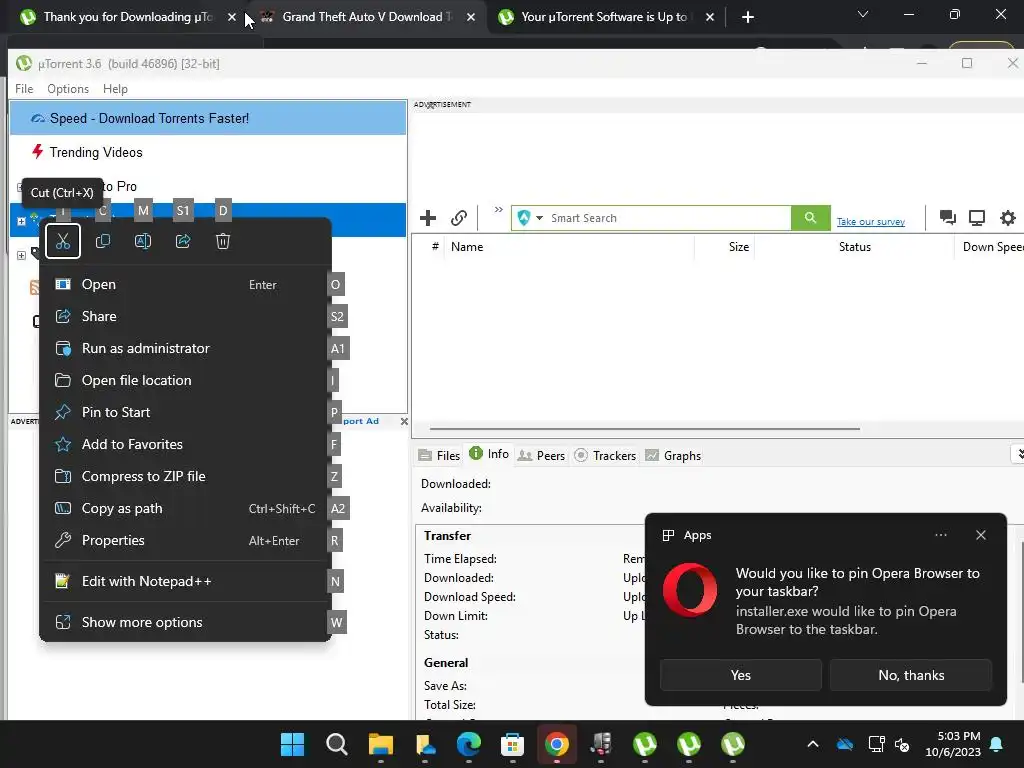This screenshot has width=1024, height=768.
Task: Open the Take our survey link
Action: coord(871,221)
